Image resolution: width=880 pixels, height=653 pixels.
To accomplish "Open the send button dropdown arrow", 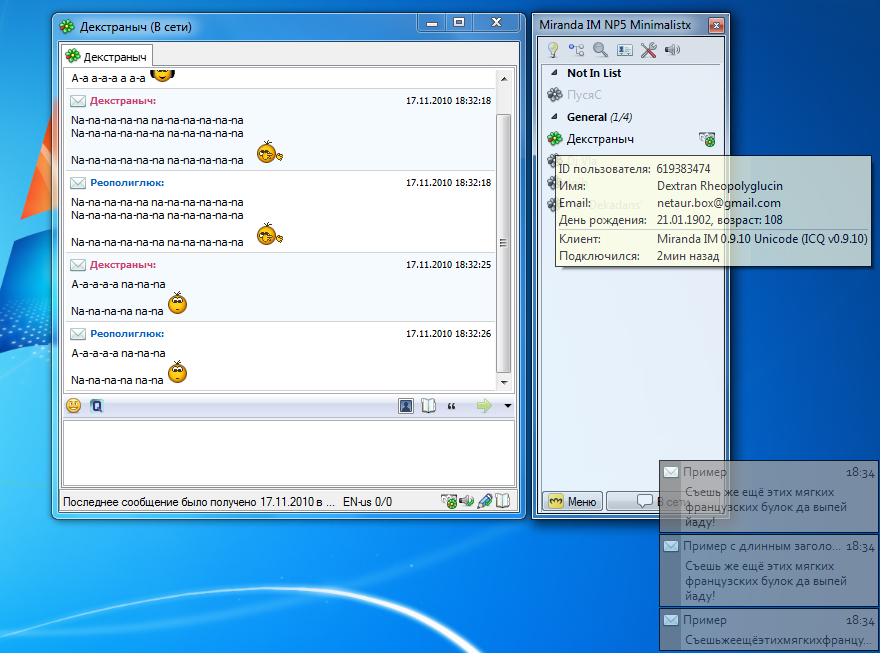I will click(x=507, y=406).
